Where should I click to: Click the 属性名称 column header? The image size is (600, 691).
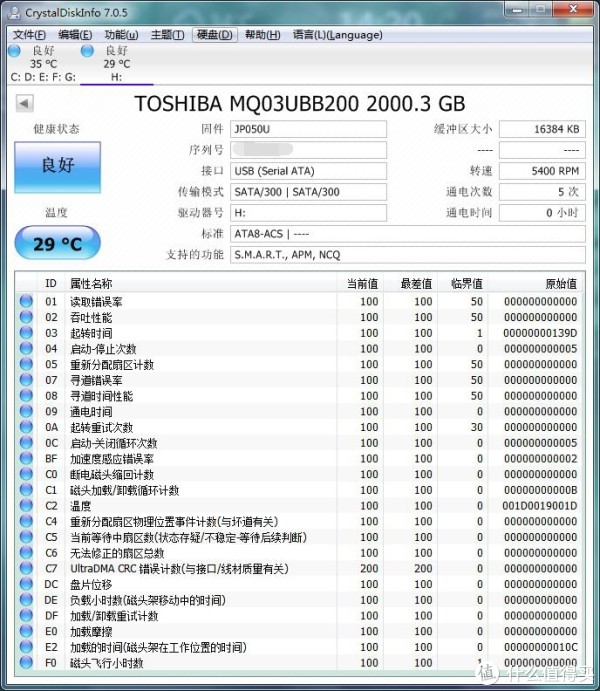pyautogui.click(x=201, y=283)
